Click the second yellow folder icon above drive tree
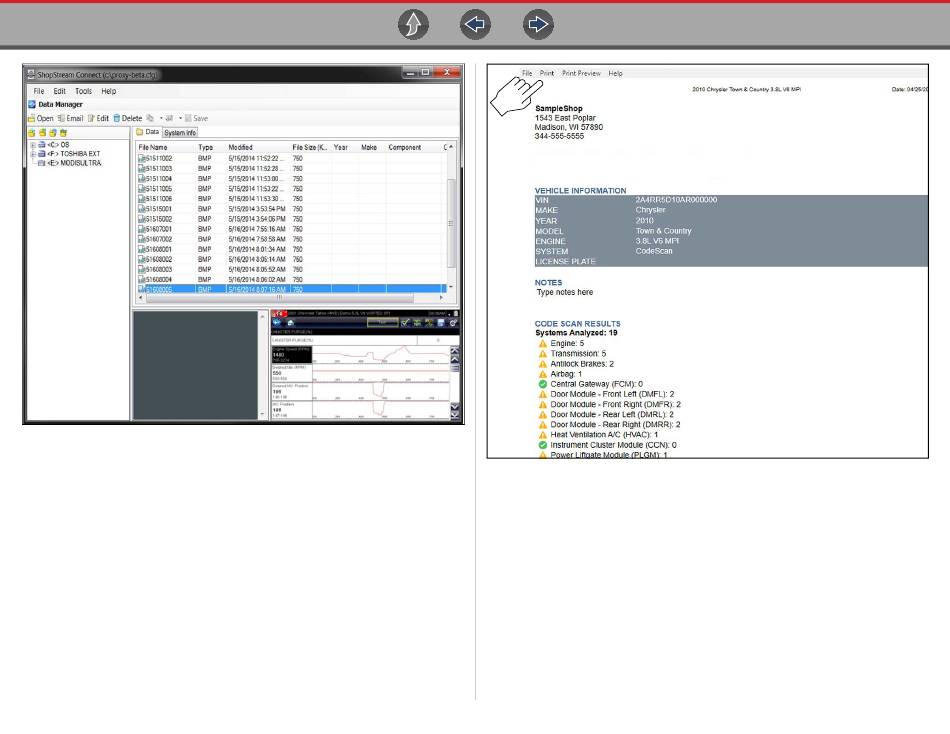Viewport: 950px width, 734px height. [42, 133]
